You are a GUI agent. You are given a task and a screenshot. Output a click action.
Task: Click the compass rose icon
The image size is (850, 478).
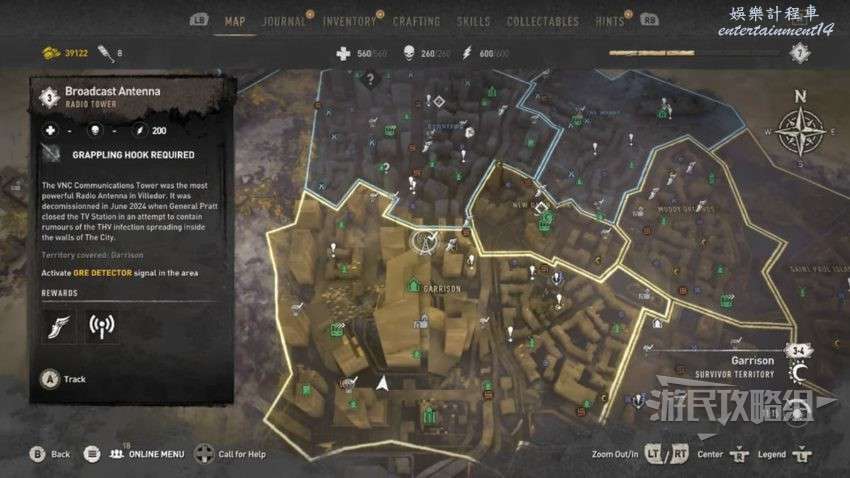point(800,132)
